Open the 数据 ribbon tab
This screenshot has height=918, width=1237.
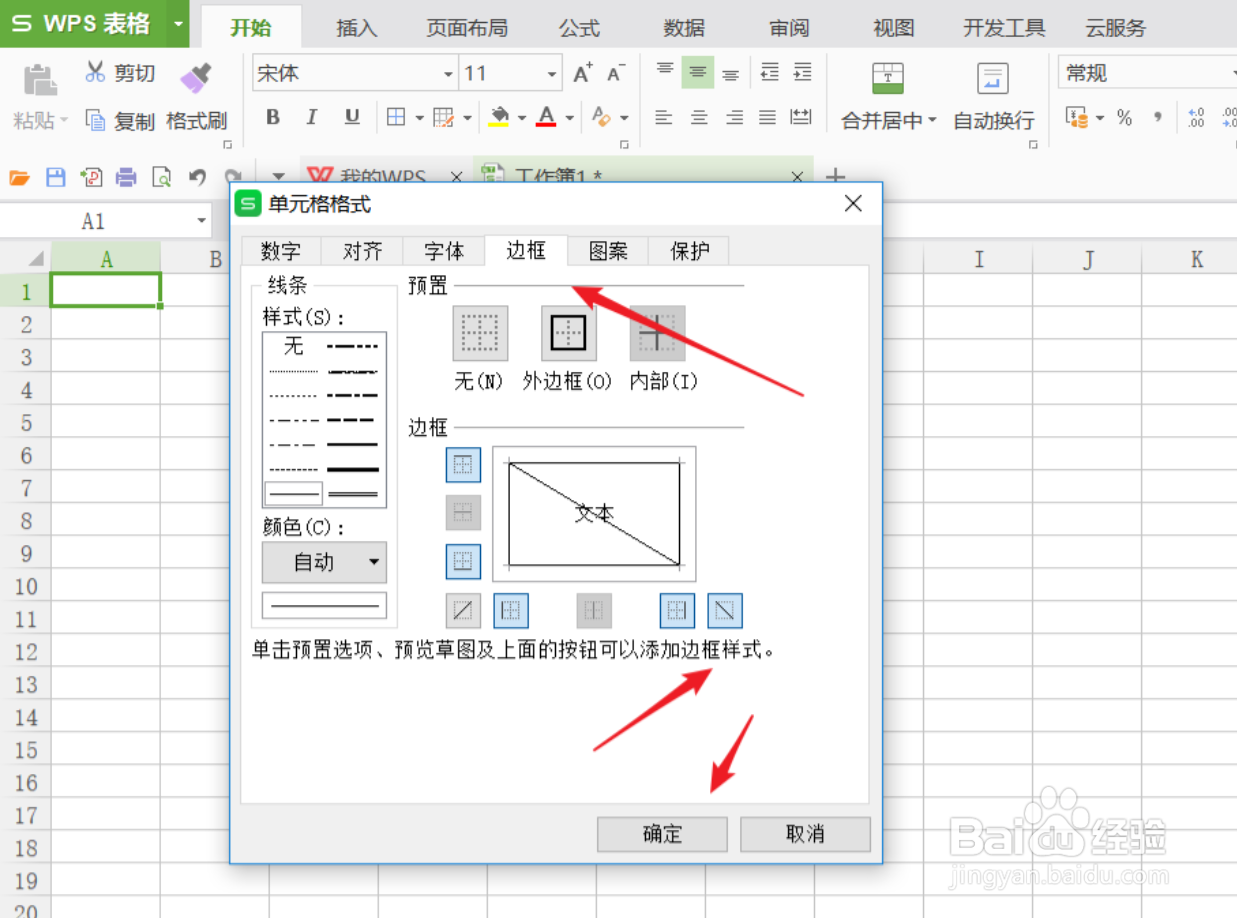coord(684,28)
